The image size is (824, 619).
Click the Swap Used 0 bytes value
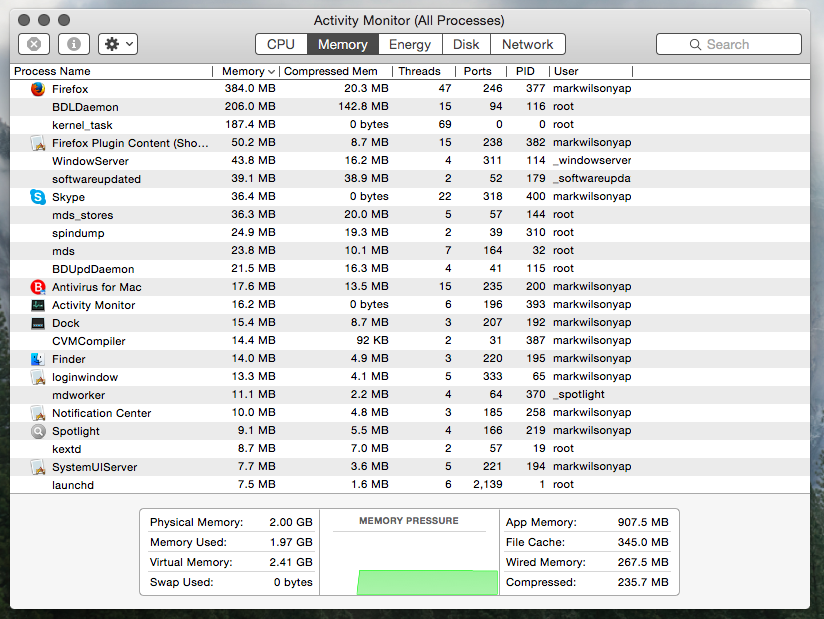293,582
